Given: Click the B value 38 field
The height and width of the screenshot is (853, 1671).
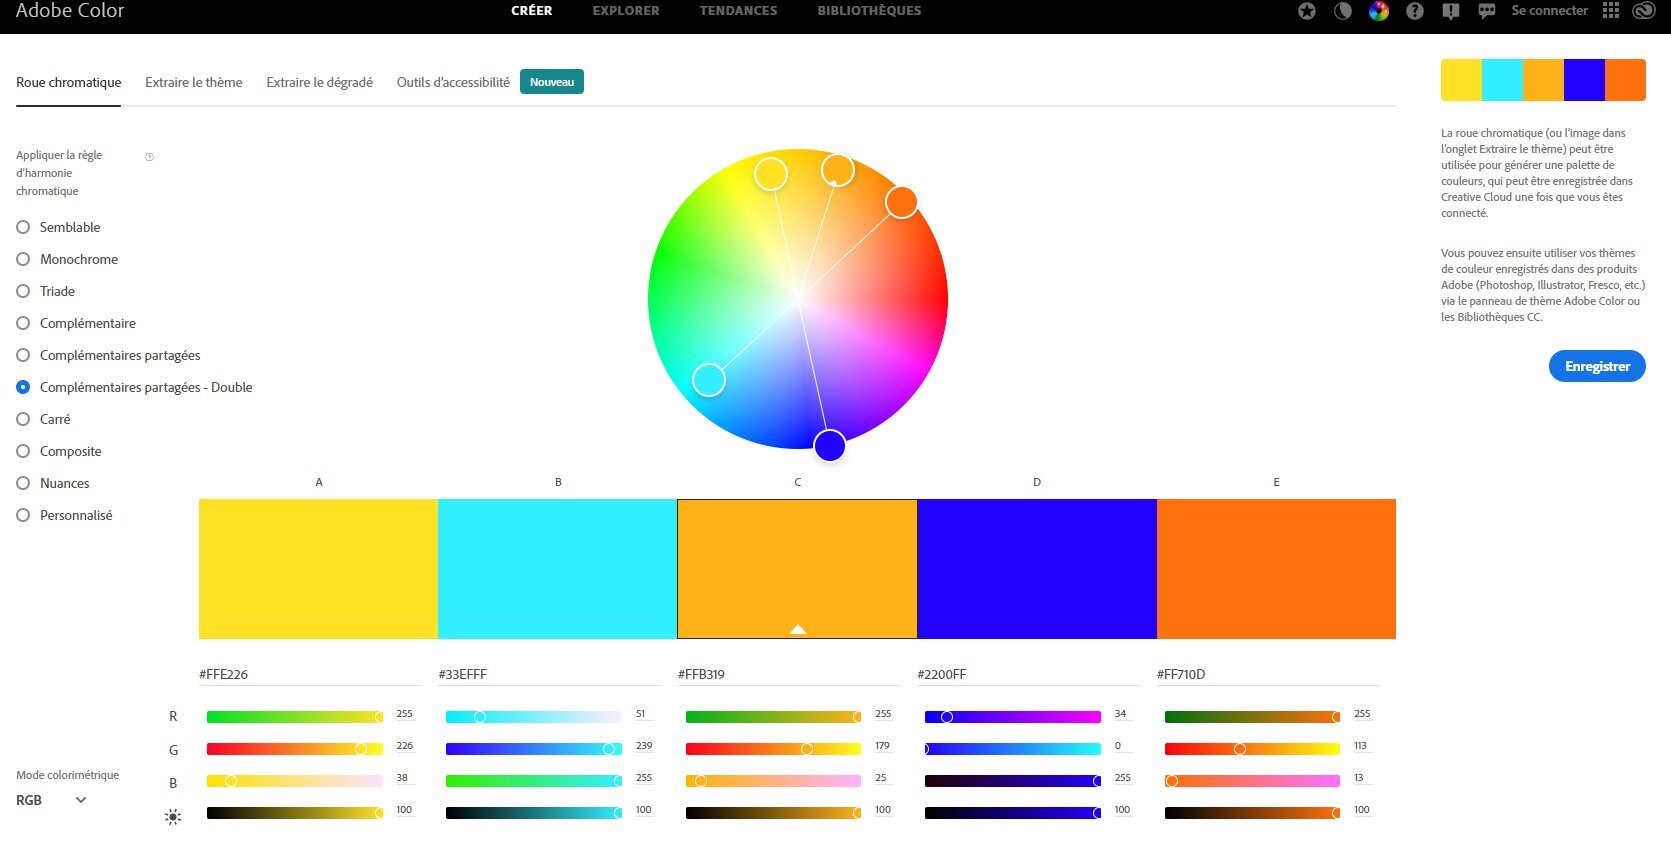Looking at the screenshot, I should (404, 778).
